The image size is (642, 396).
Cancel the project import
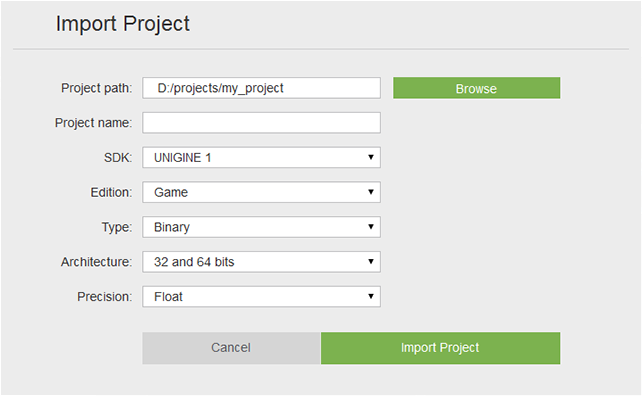point(231,348)
